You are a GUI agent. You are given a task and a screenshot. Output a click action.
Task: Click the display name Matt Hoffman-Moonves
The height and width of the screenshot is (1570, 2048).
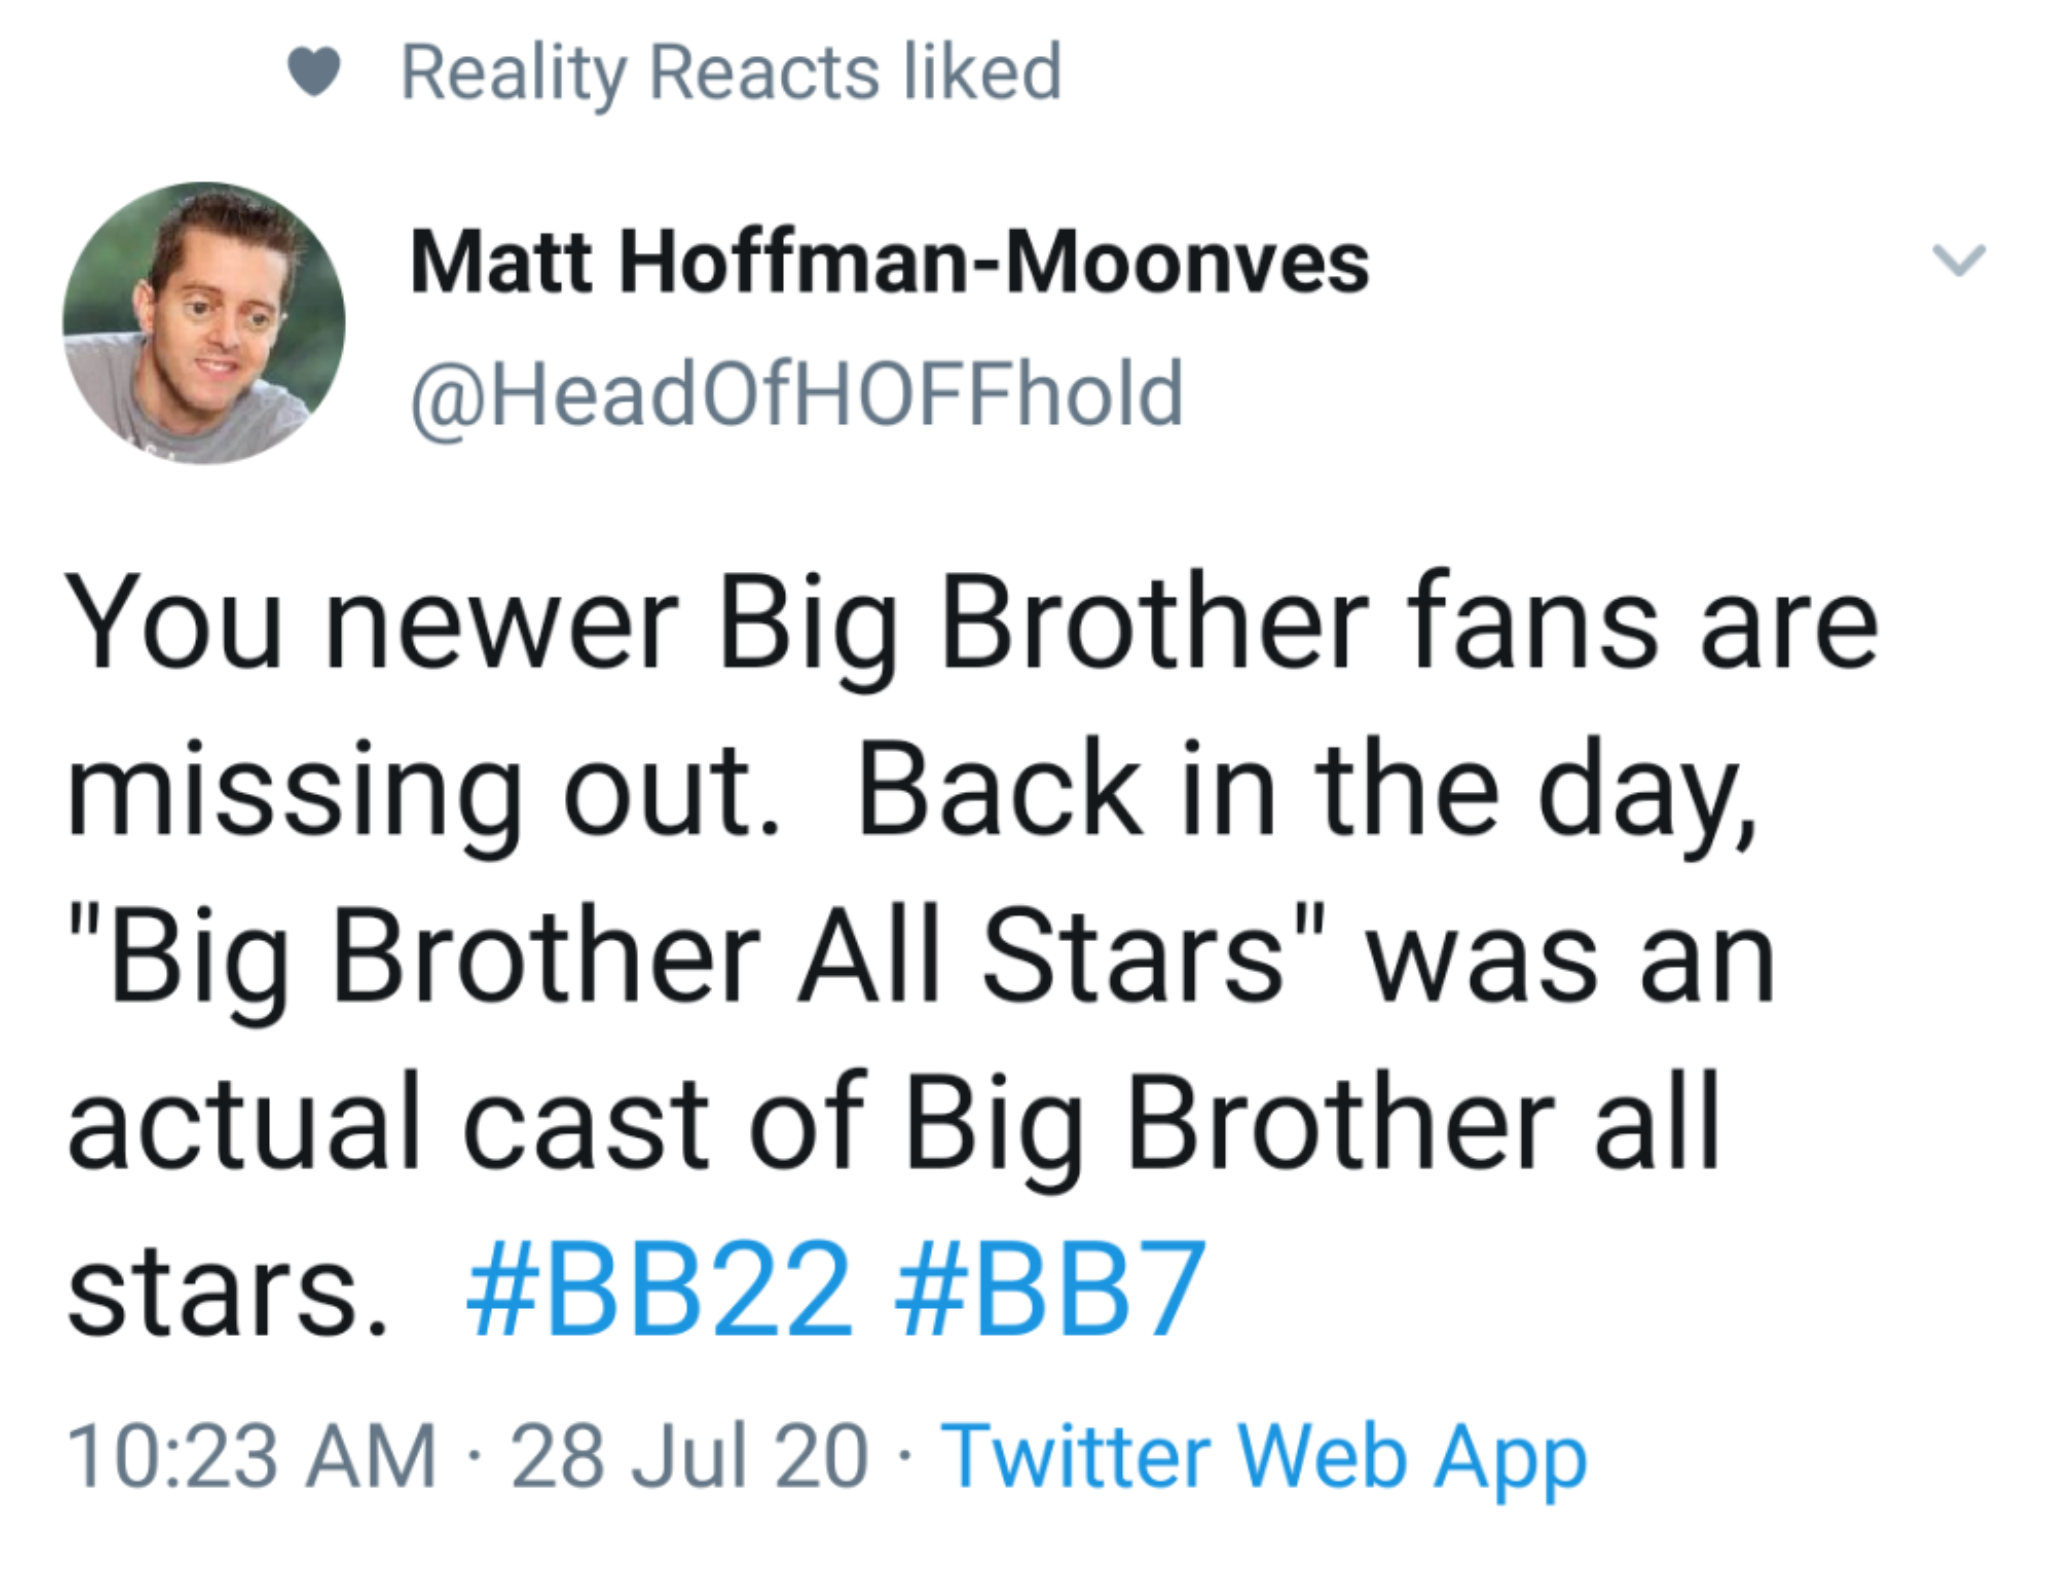click(888, 263)
